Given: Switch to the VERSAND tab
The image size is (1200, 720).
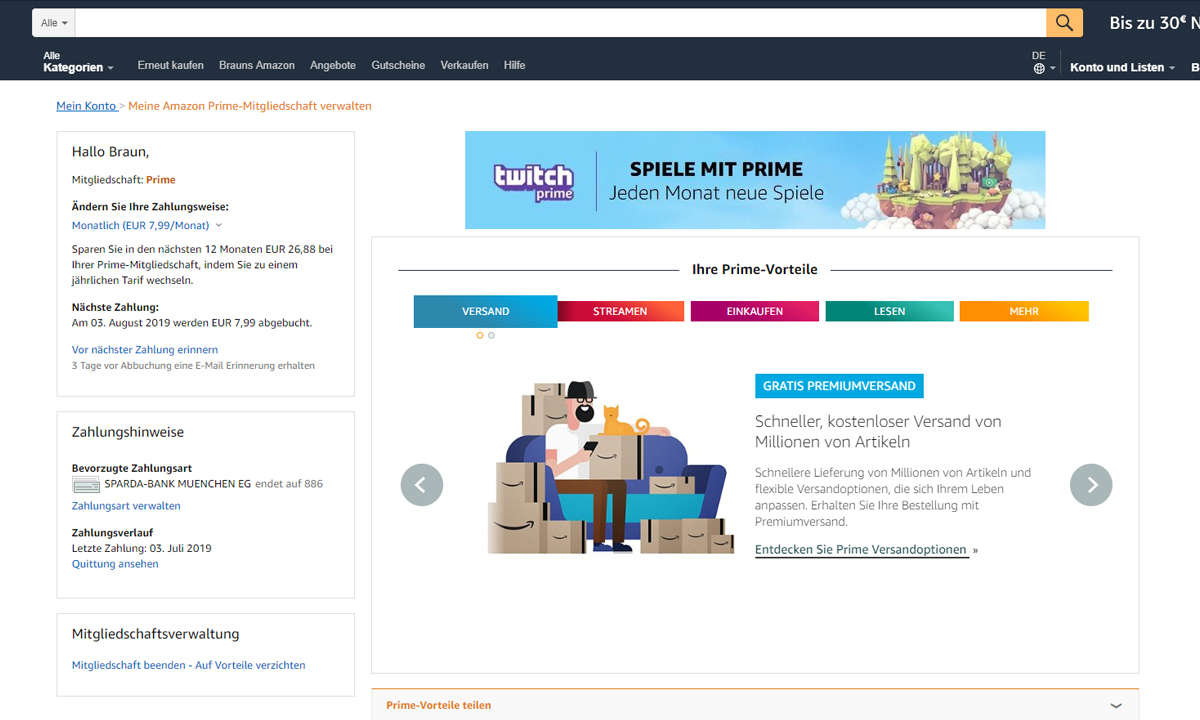Looking at the screenshot, I should coord(485,311).
